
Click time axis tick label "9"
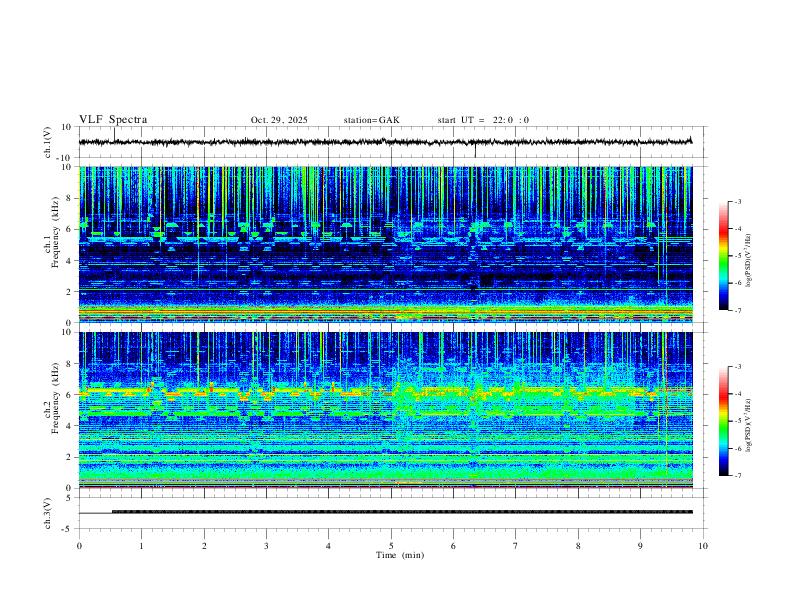pos(640,546)
